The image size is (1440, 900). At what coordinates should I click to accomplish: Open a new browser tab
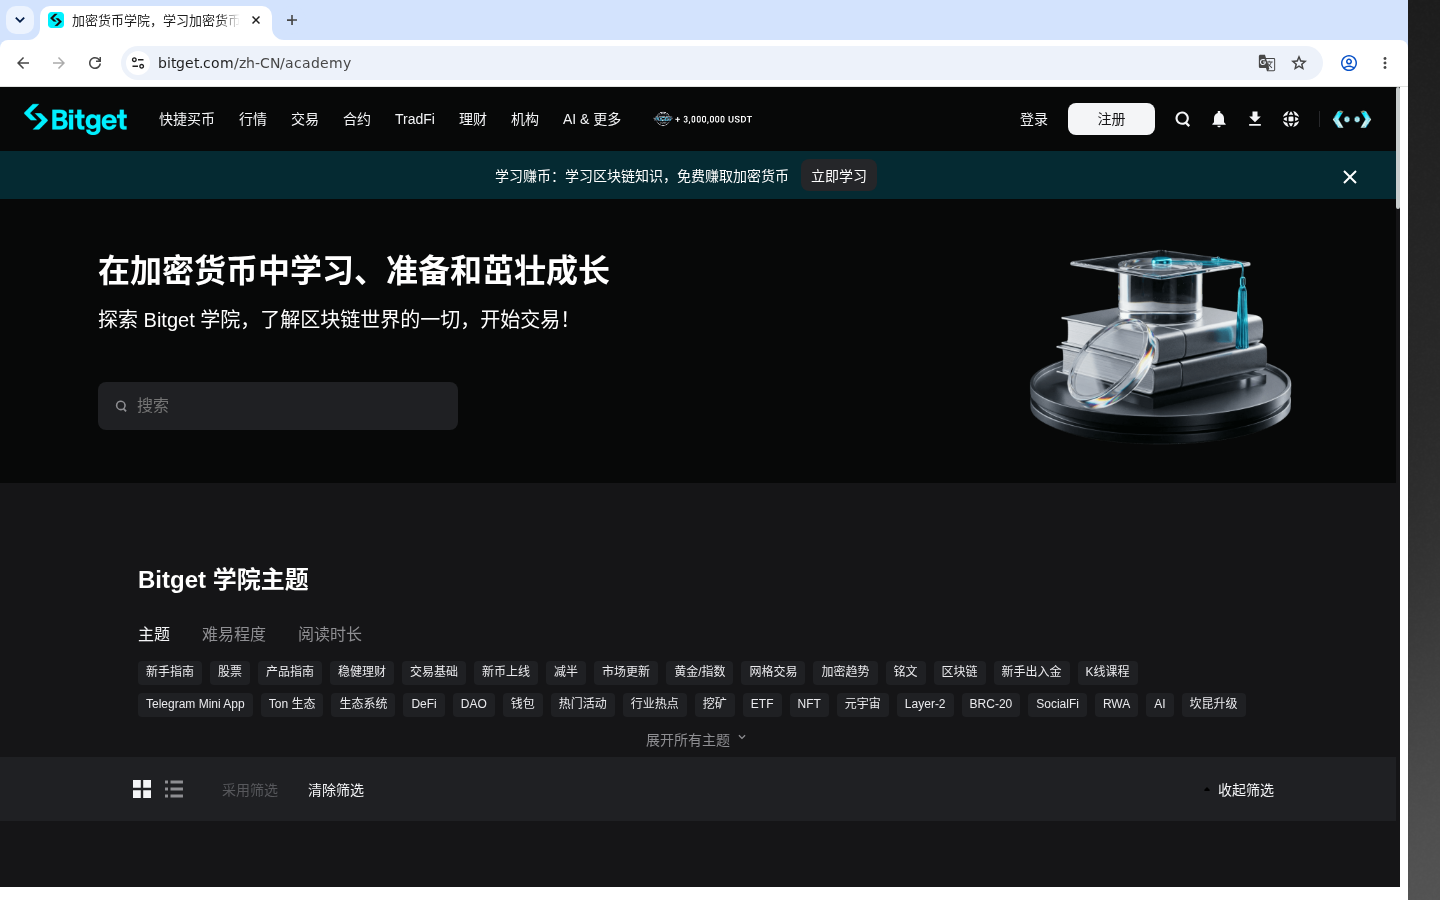292,20
